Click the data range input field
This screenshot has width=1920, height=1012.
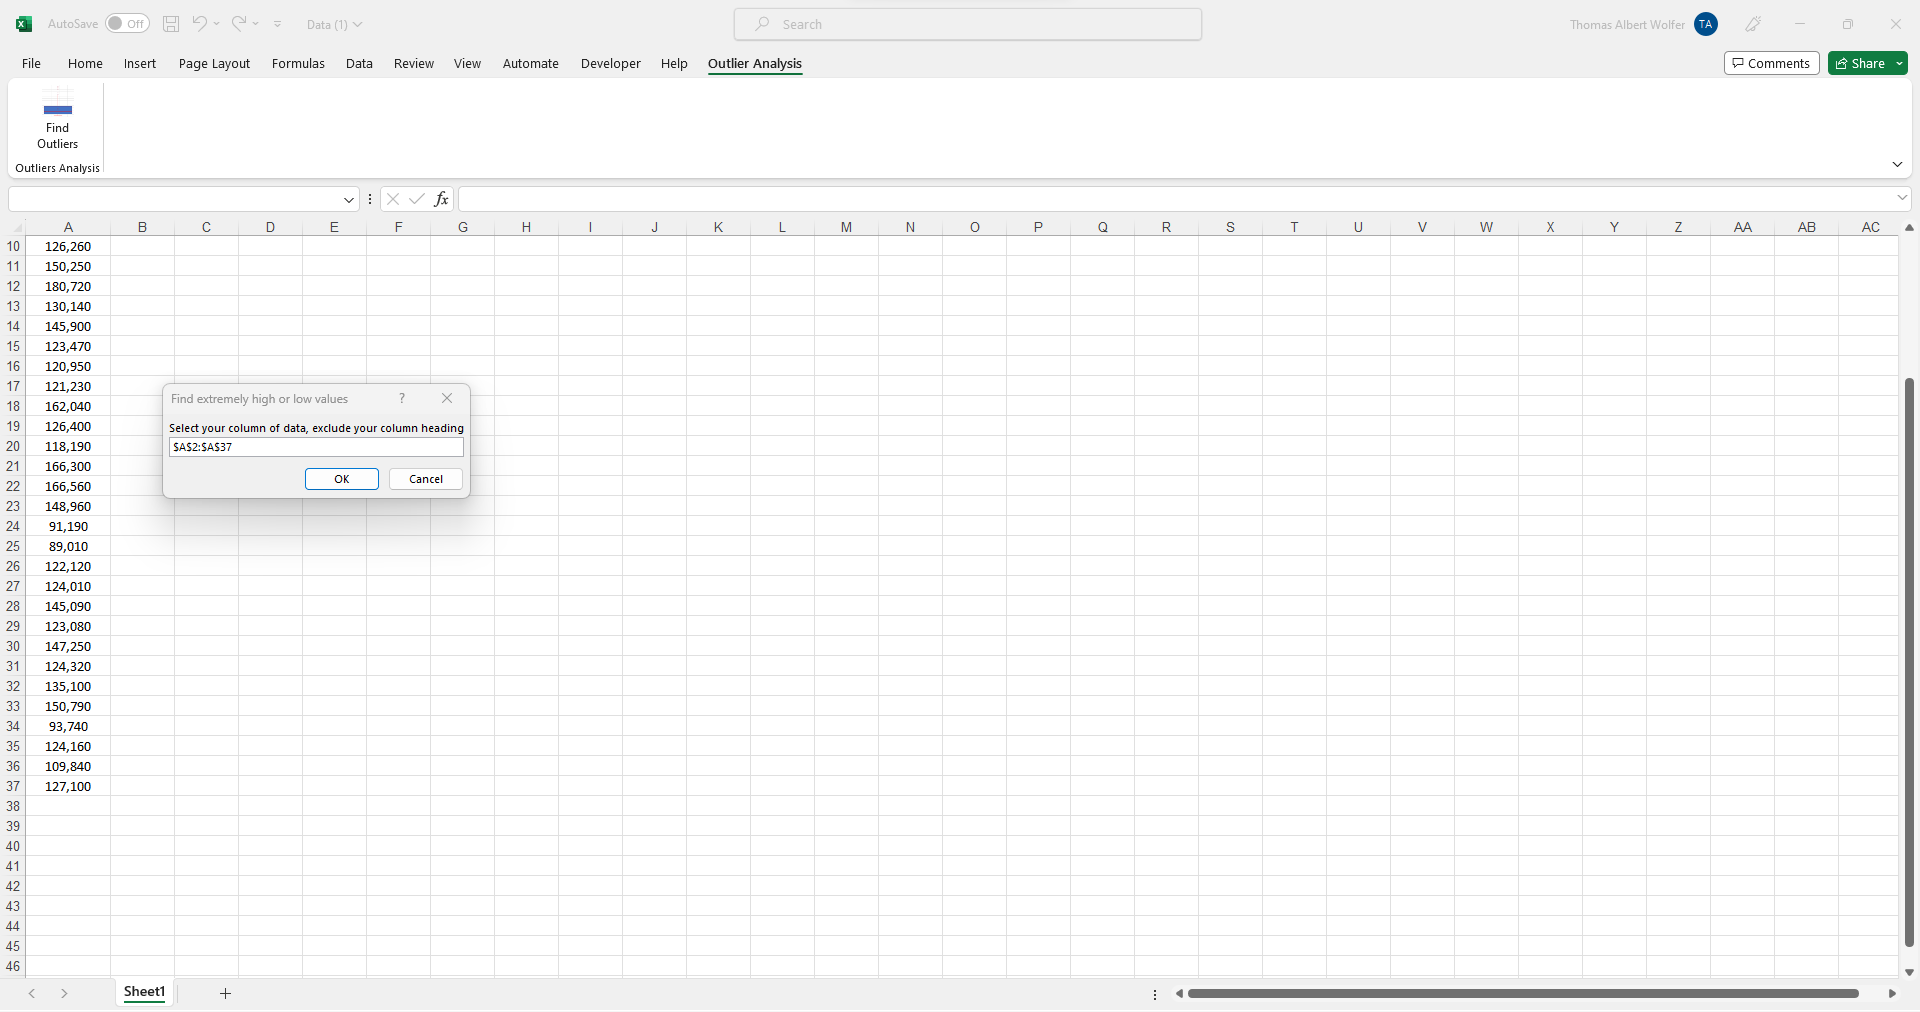[316, 447]
